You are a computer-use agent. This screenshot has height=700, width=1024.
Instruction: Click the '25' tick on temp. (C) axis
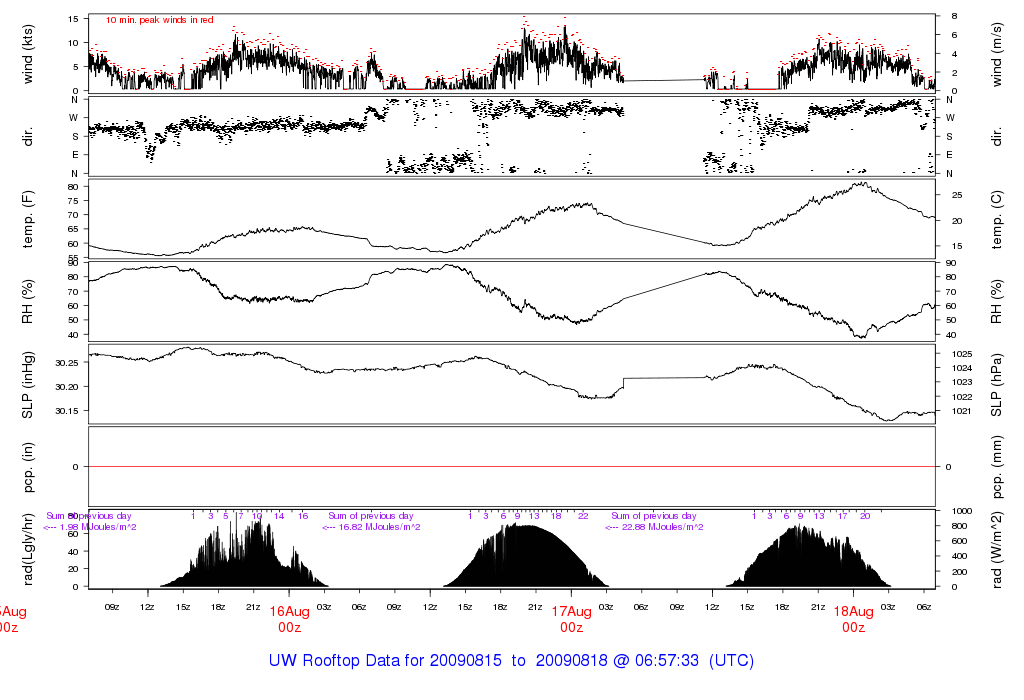pos(957,195)
